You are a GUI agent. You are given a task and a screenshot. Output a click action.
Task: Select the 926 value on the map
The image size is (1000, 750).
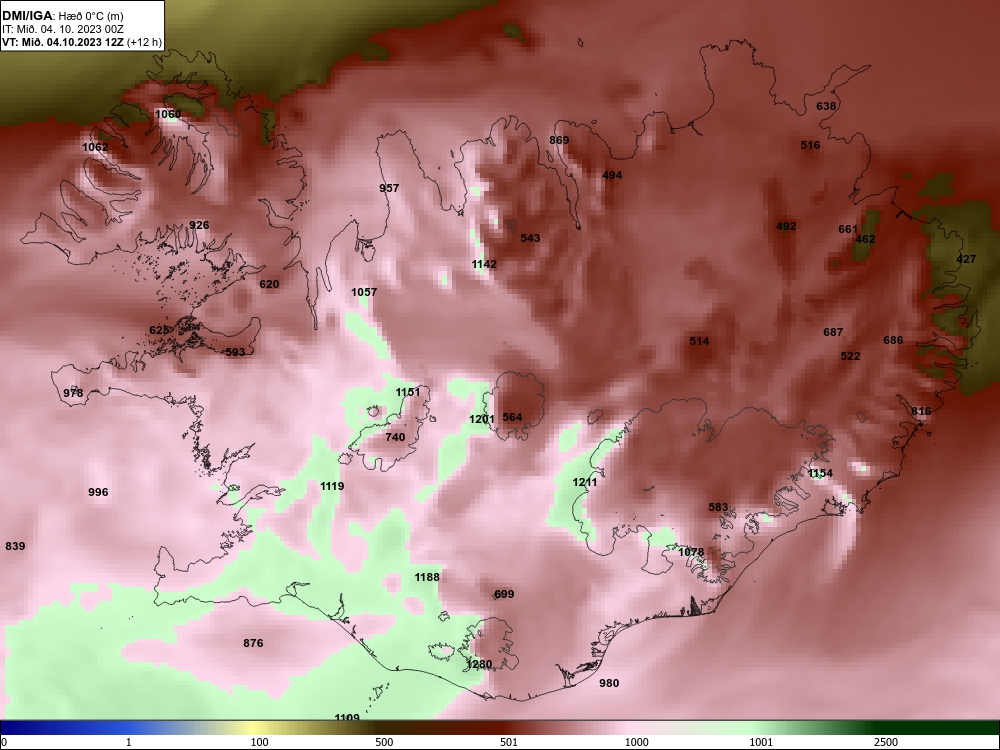pyautogui.click(x=199, y=225)
